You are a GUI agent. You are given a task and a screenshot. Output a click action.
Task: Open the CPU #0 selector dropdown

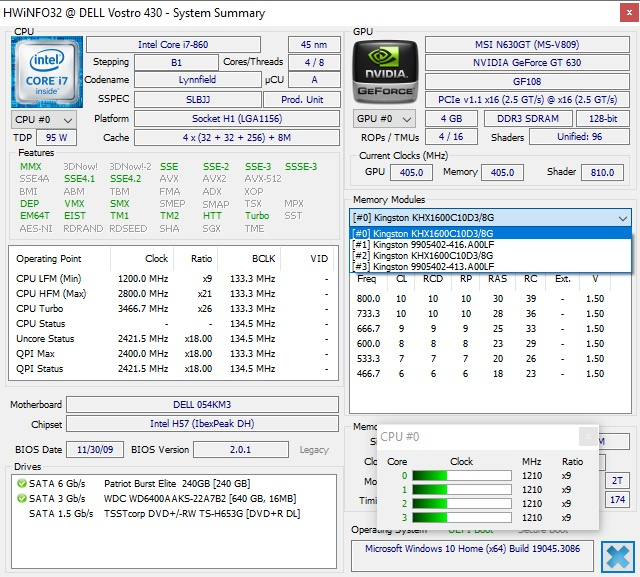click(x=44, y=120)
